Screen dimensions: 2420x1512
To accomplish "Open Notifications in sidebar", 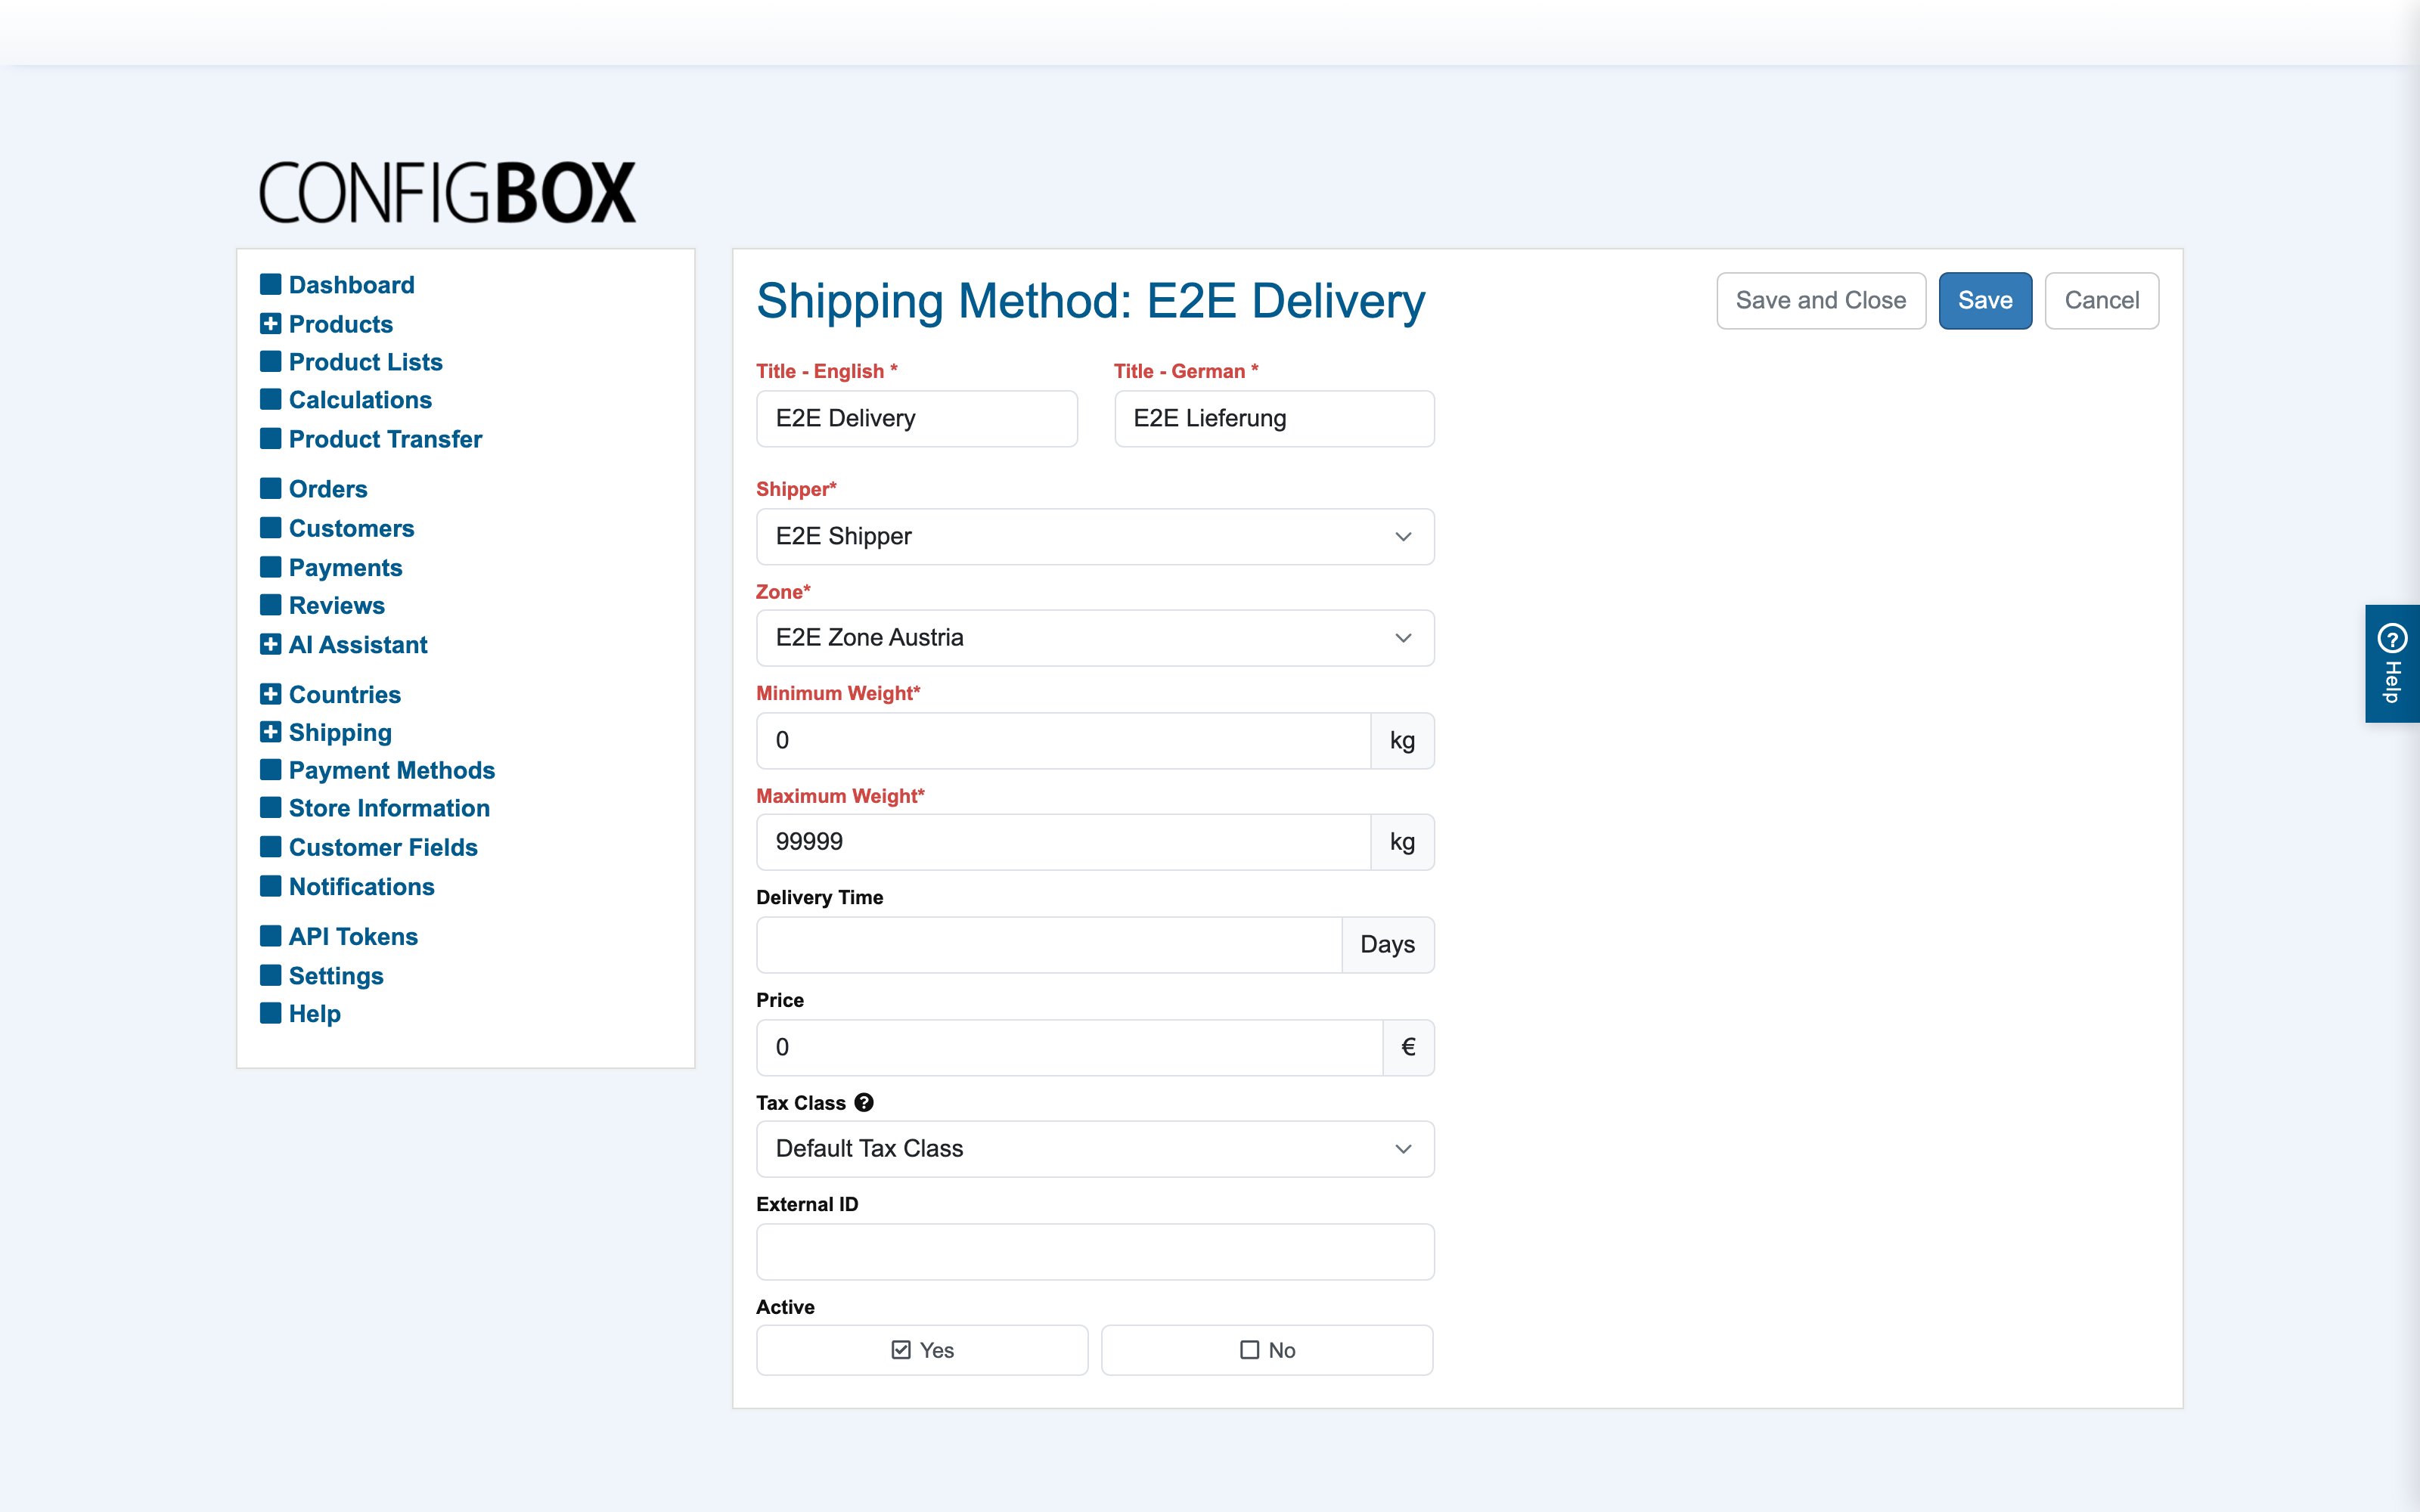I will click(x=361, y=886).
